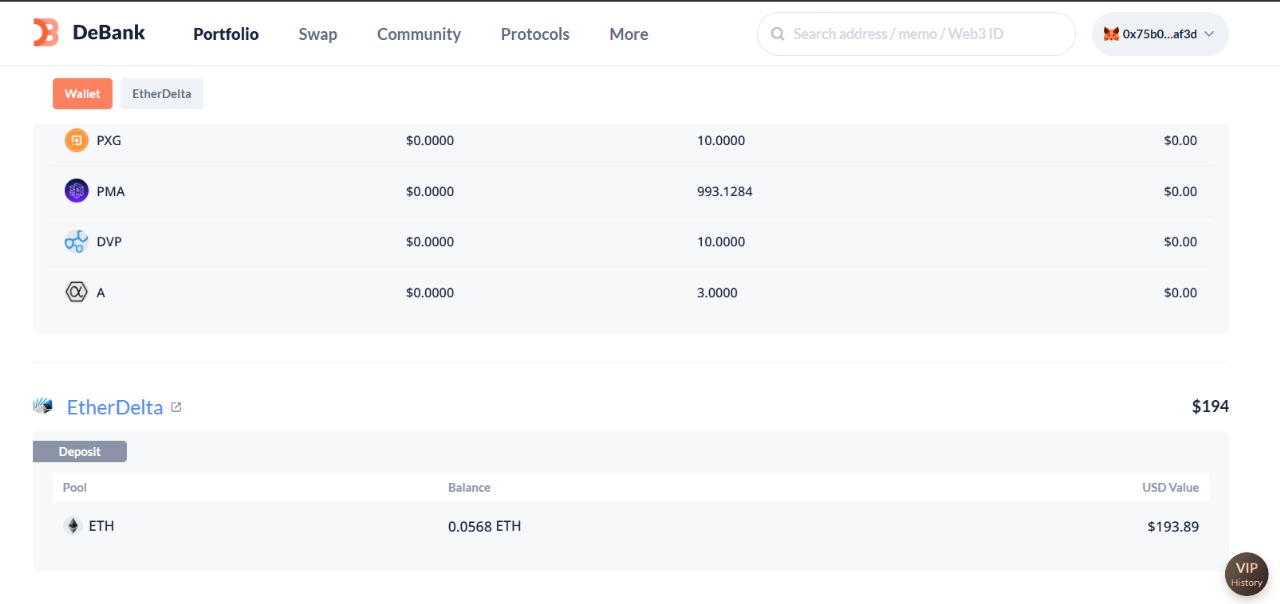Click the DeBank logo icon
Image resolution: width=1280 pixels, height=604 pixels.
click(x=46, y=33)
